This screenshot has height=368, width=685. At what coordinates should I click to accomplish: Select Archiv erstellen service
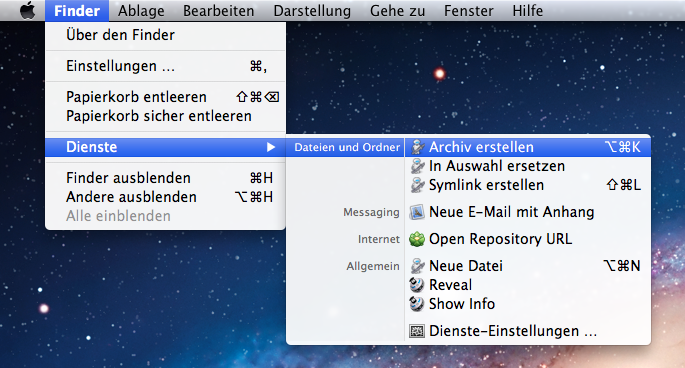point(528,147)
